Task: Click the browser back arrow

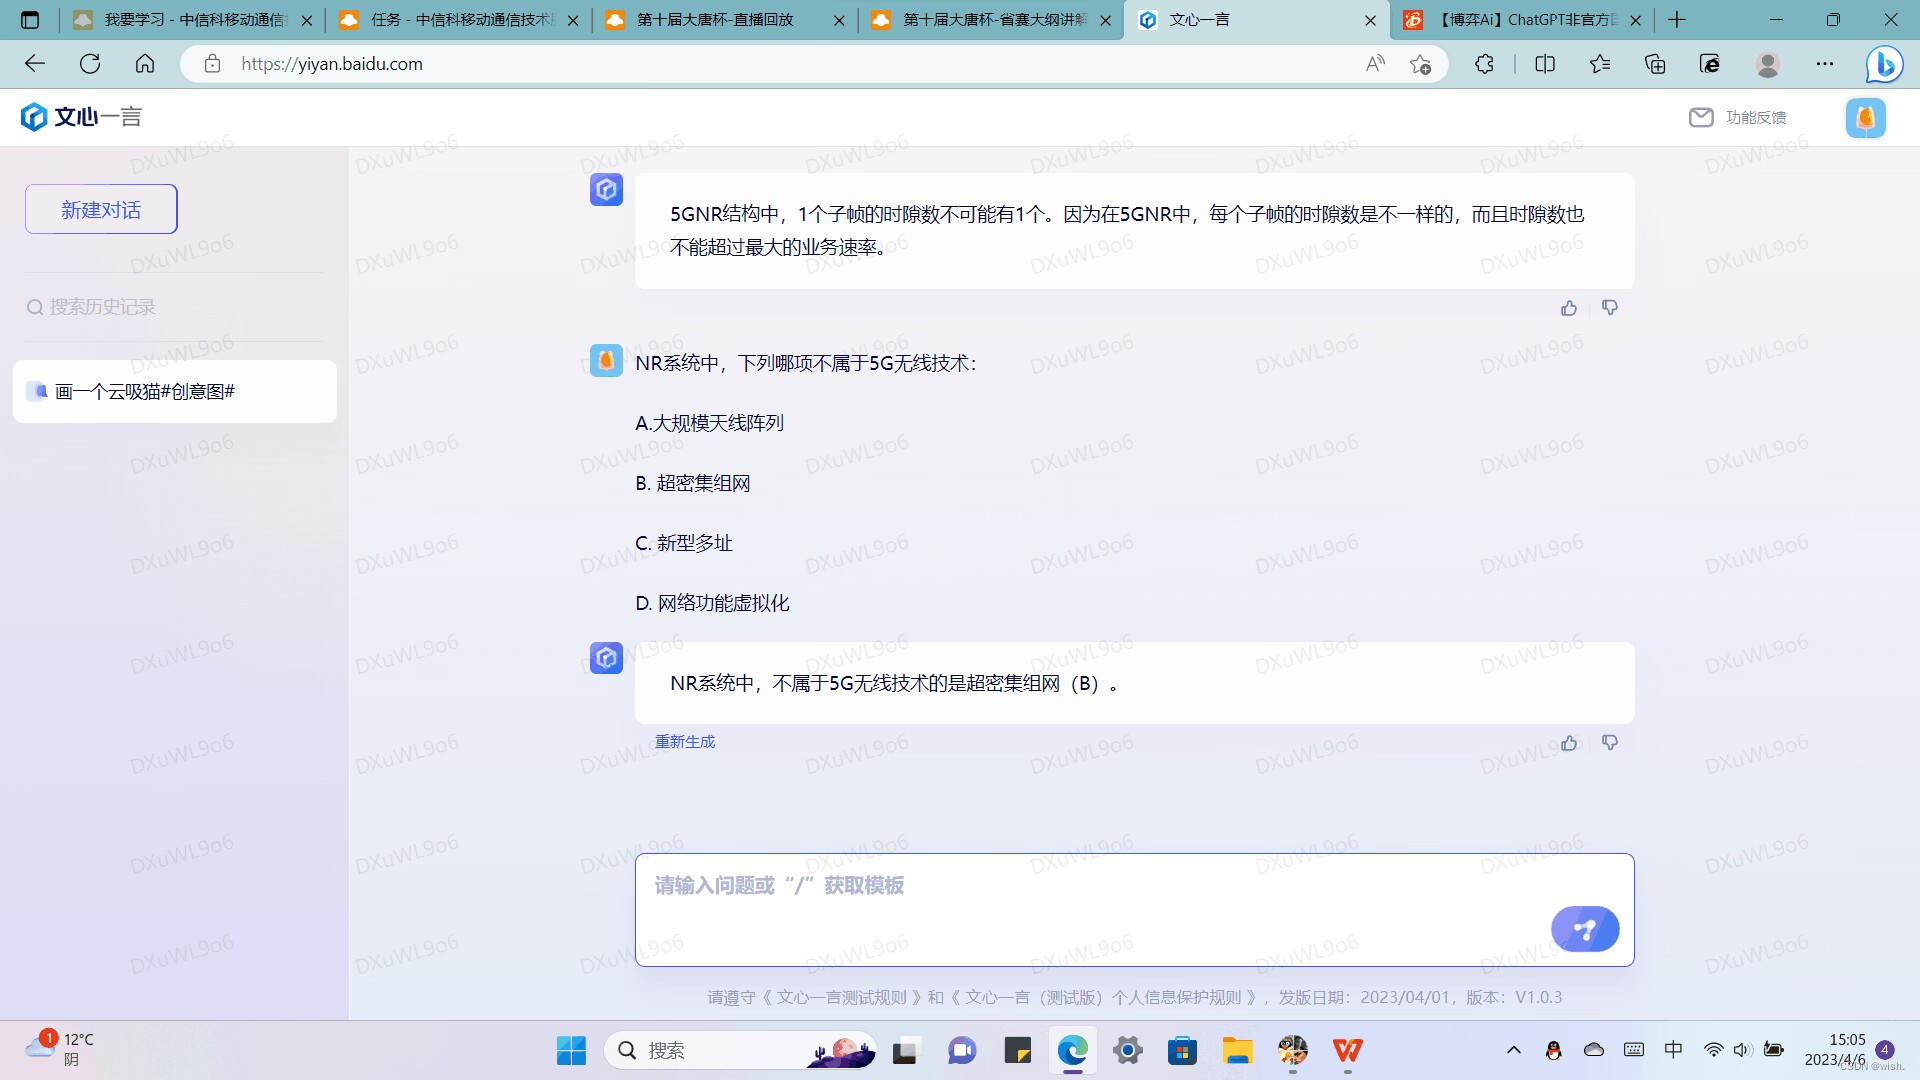Action: (x=35, y=64)
